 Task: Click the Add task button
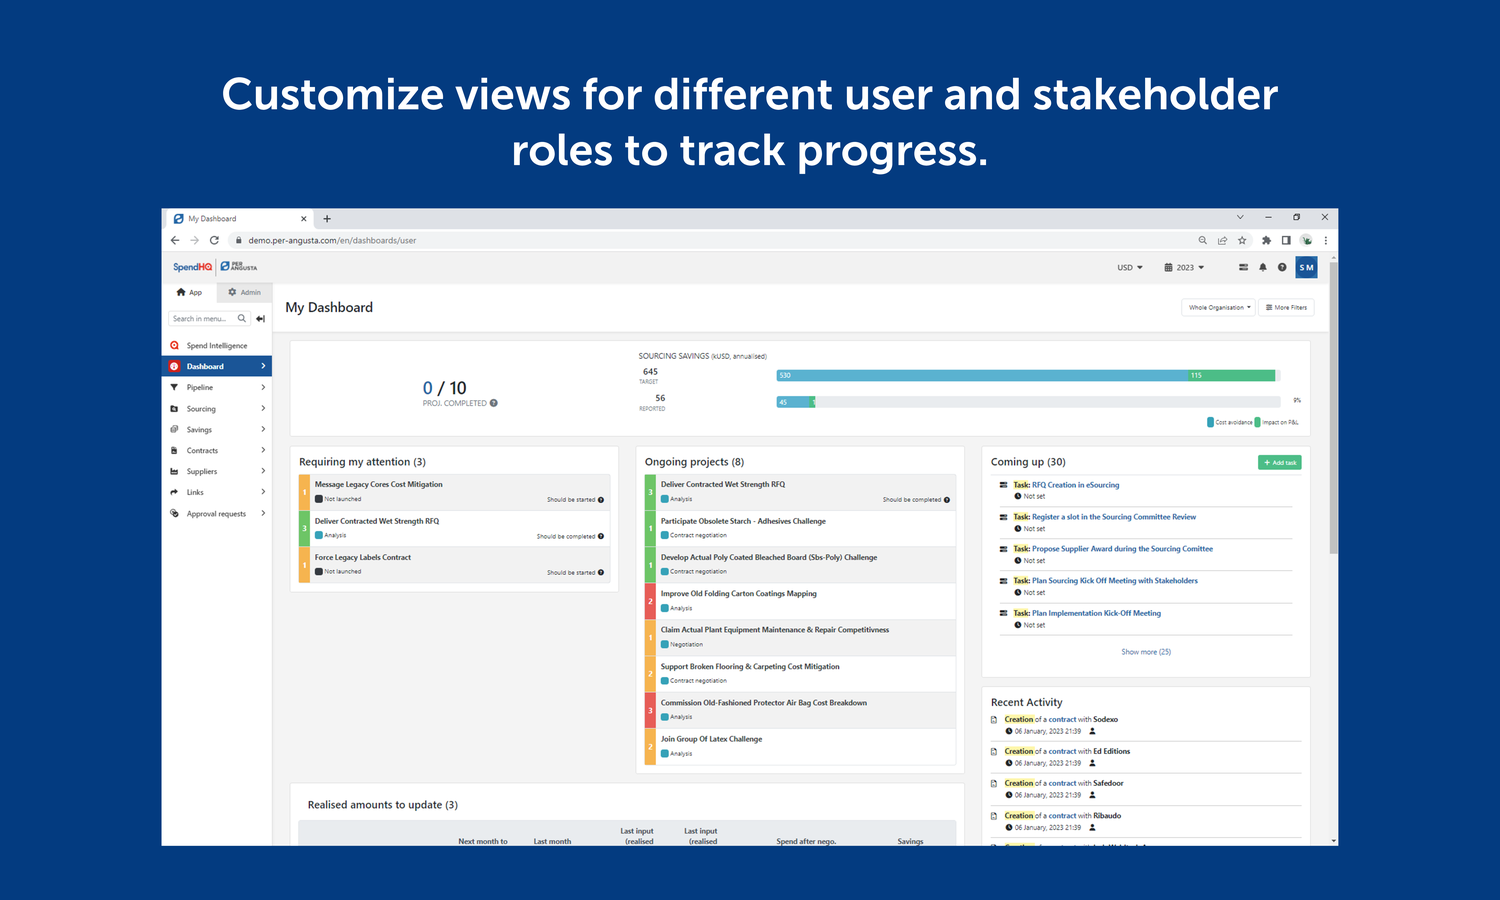pos(1280,462)
